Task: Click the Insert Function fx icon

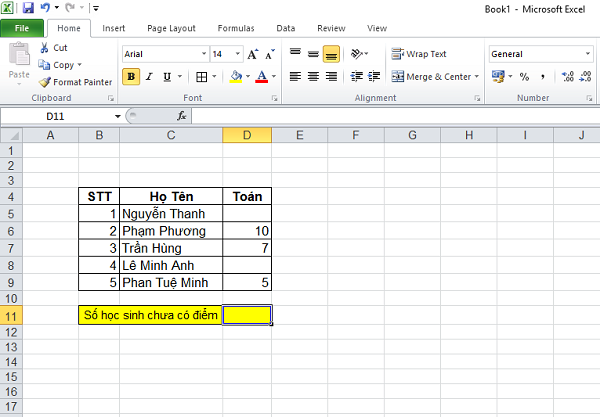Action: 182,116
